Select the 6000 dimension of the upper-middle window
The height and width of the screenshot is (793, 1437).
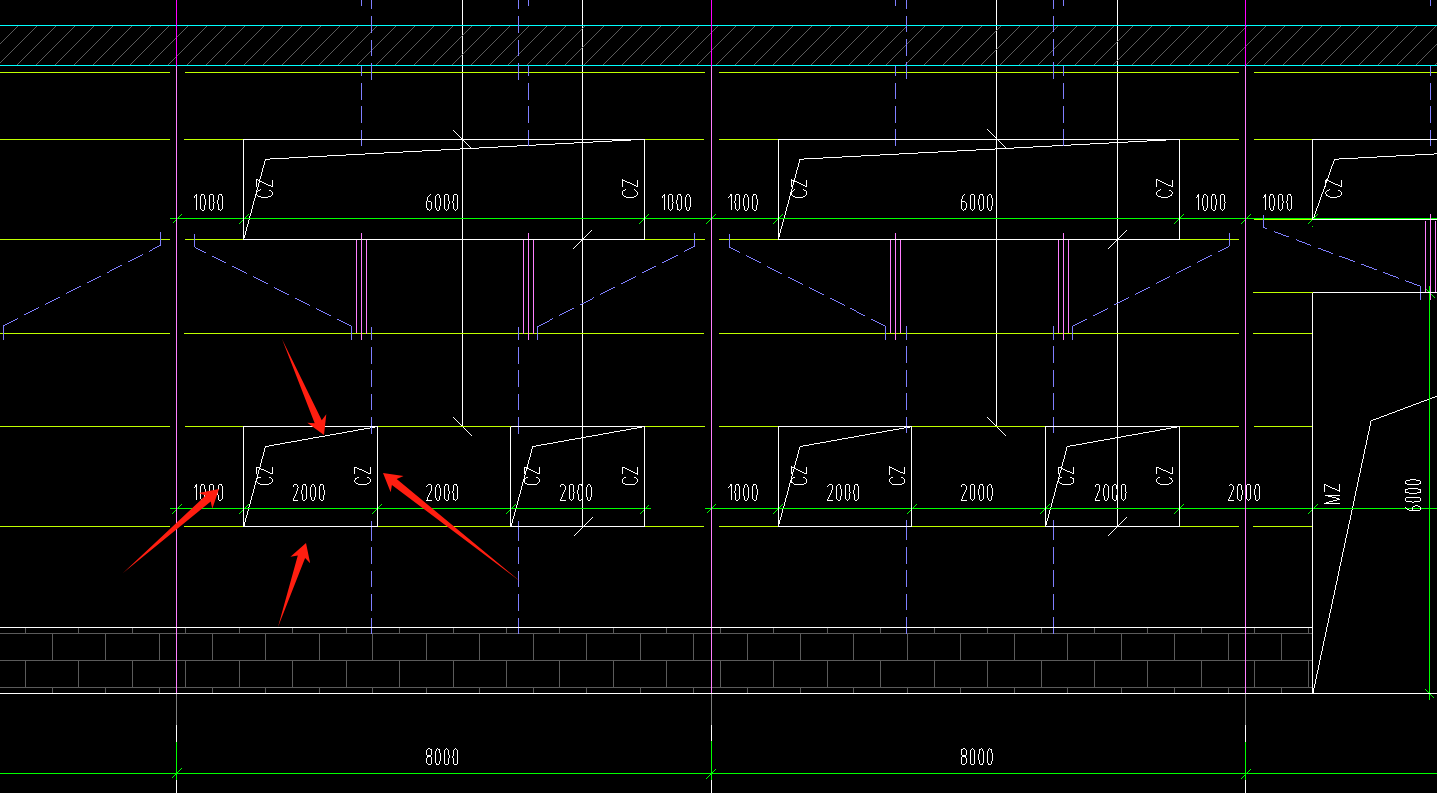click(x=977, y=203)
